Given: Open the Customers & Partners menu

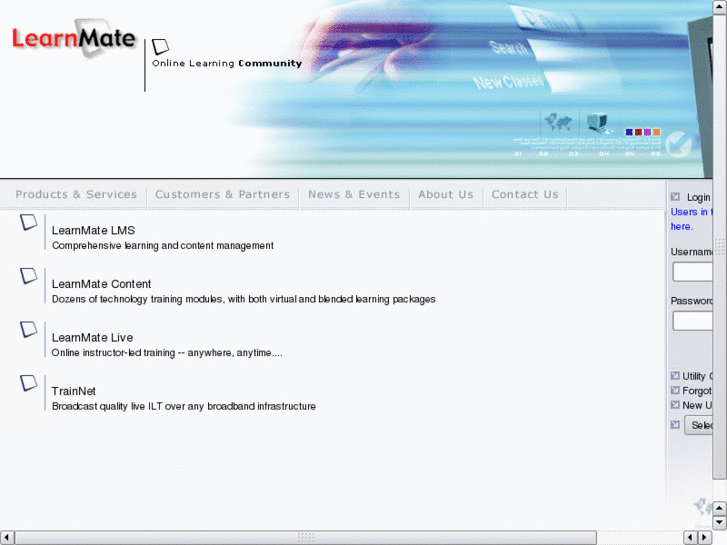Looking at the screenshot, I should [x=223, y=194].
